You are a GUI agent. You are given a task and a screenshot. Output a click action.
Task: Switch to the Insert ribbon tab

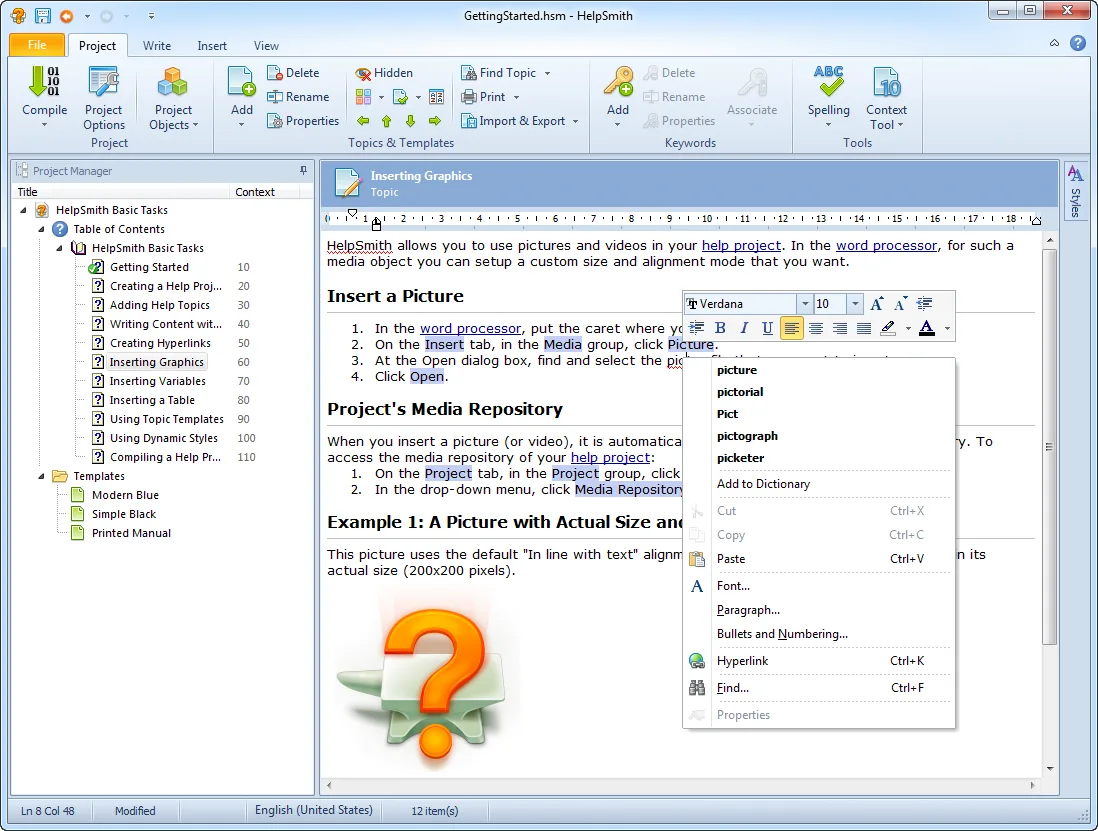pyautogui.click(x=211, y=46)
